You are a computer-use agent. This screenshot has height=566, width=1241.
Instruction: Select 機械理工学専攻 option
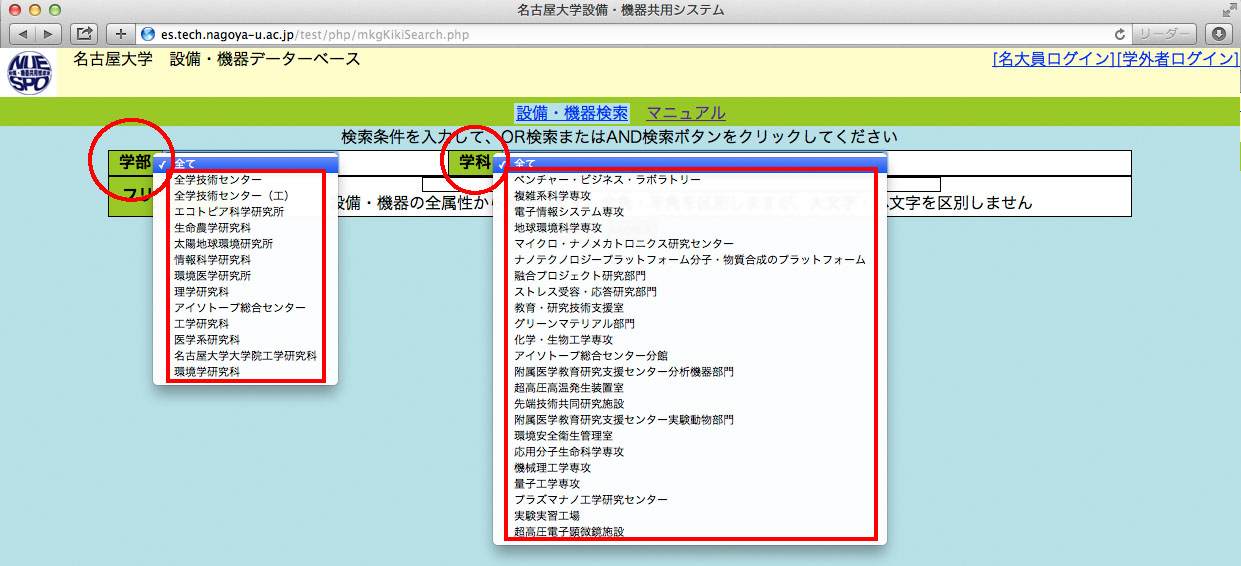click(x=552, y=468)
